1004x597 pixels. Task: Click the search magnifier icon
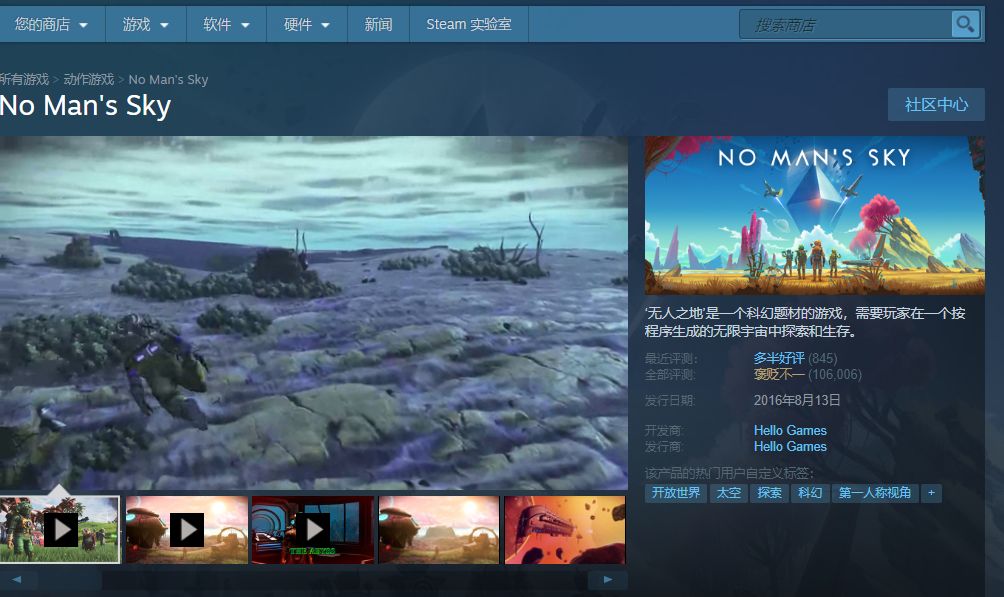pyautogui.click(x=966, y=24)
